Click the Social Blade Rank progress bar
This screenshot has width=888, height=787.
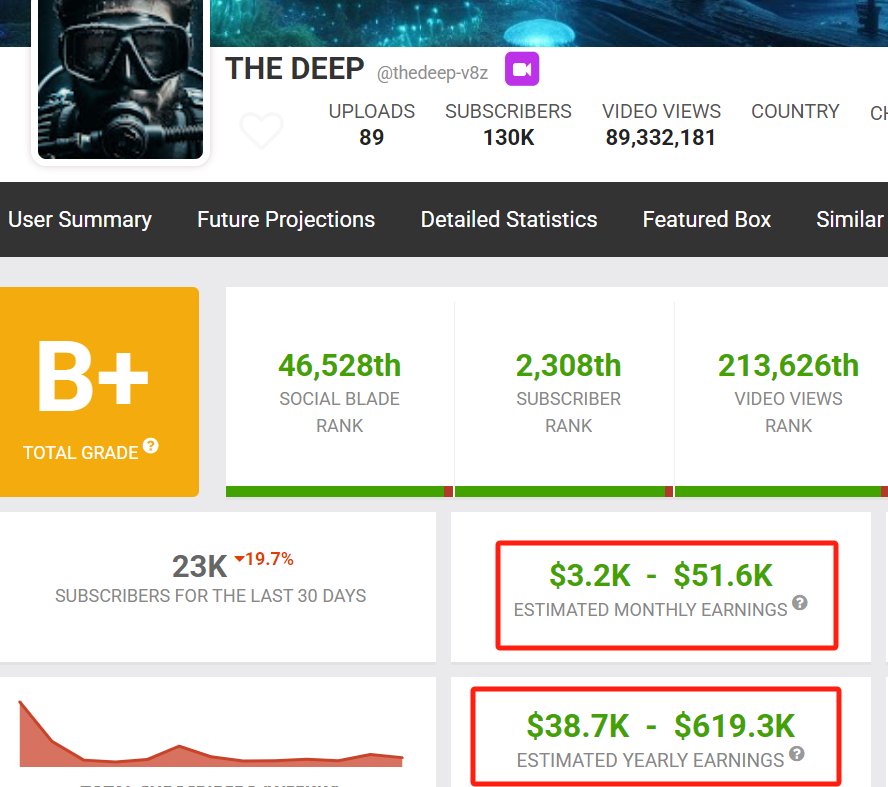point(339,491)
